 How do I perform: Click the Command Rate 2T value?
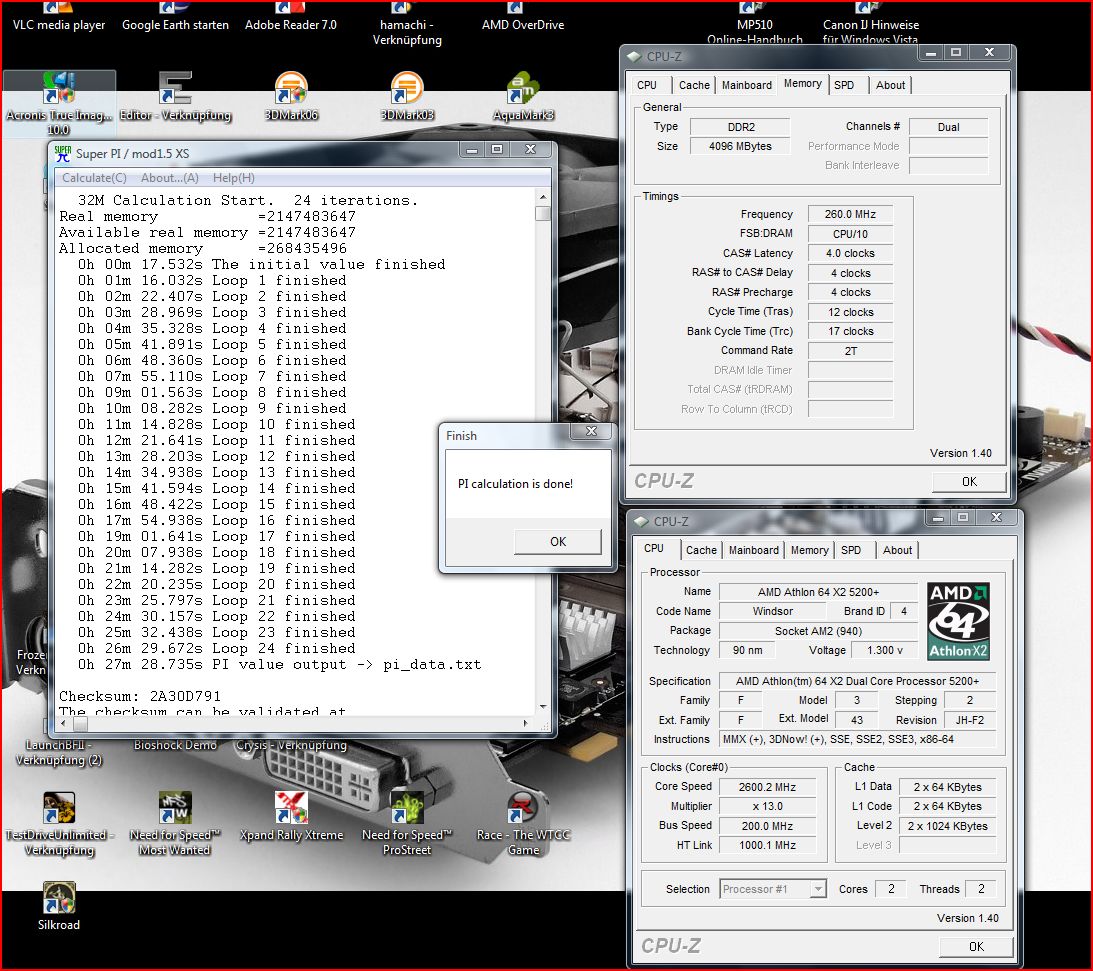[850, 351]
